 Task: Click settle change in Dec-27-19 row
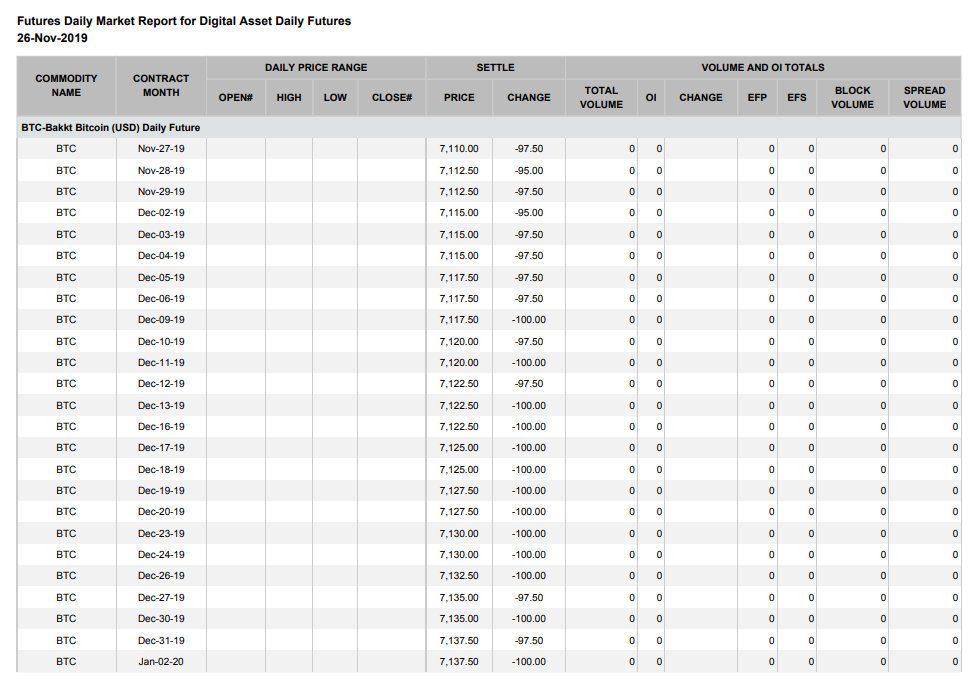529,597
